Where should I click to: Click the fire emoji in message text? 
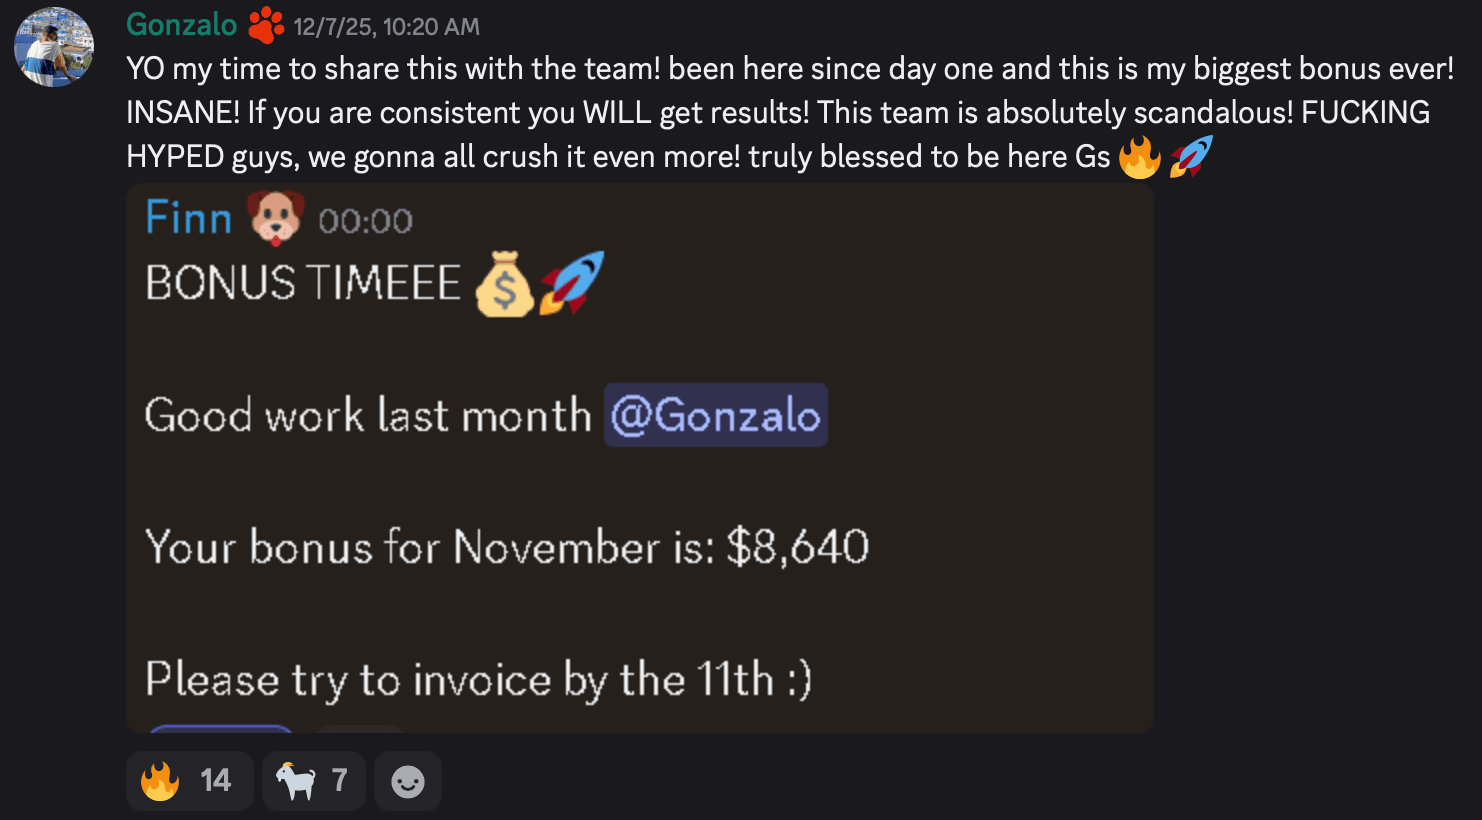click(1140, 157)
